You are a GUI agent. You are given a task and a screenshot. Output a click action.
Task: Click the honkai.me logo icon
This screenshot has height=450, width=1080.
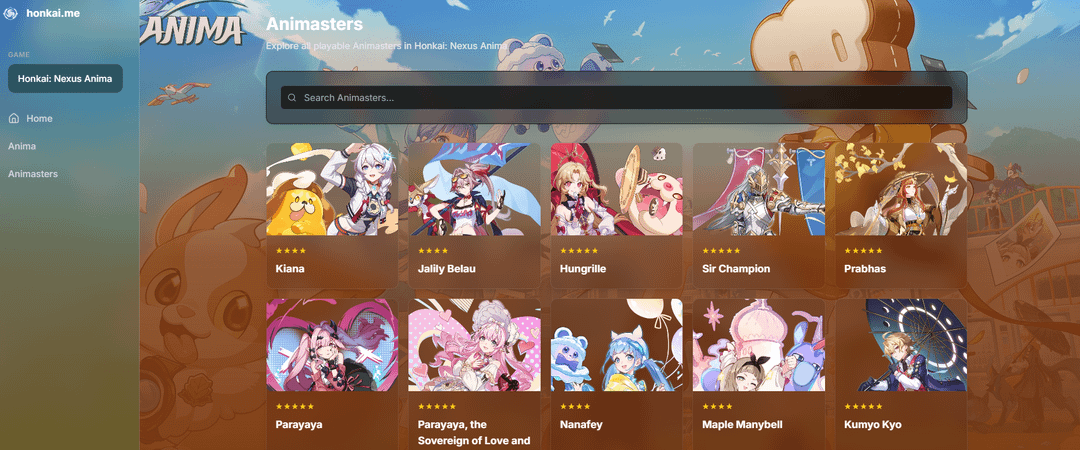(x=10, y=13)
